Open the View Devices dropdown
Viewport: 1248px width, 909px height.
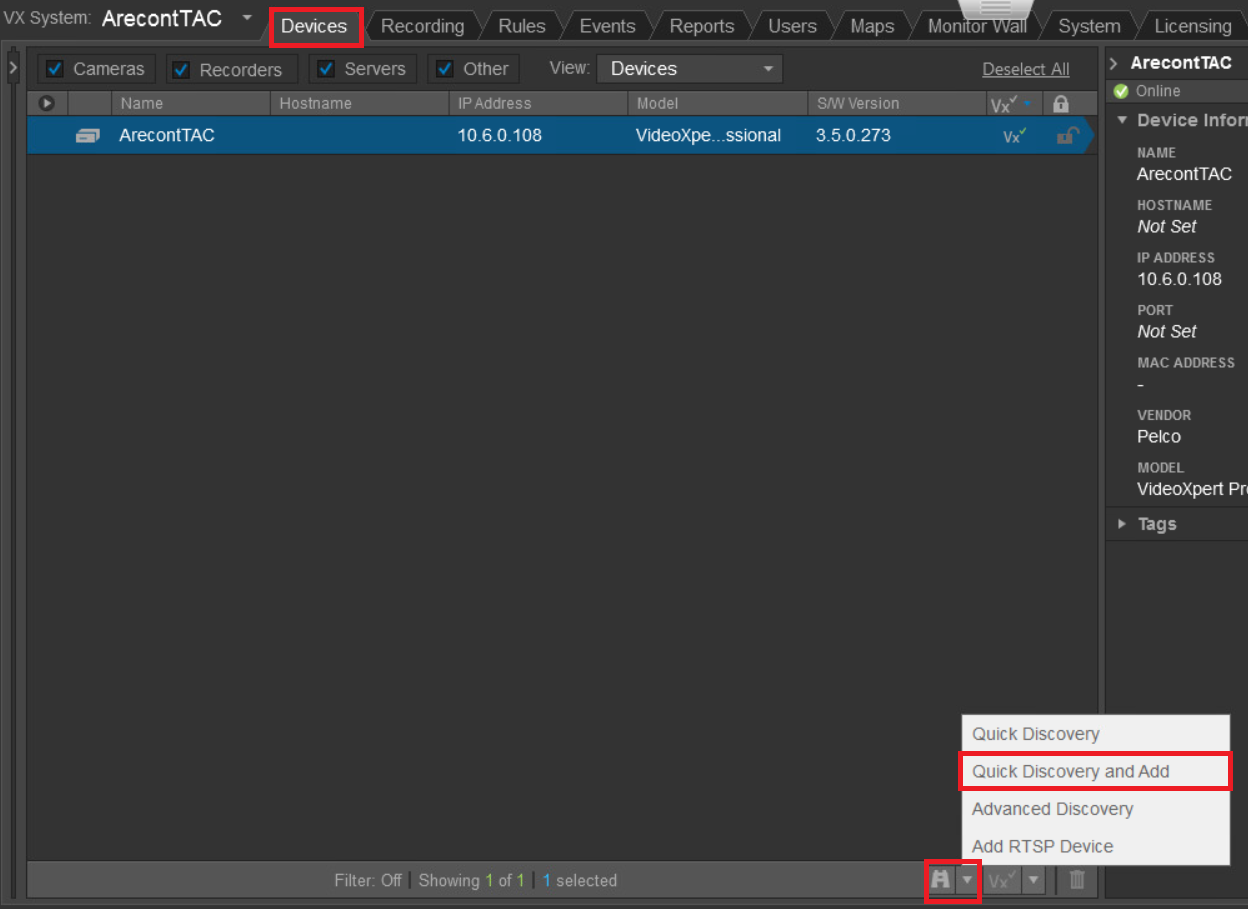[690, 69]
